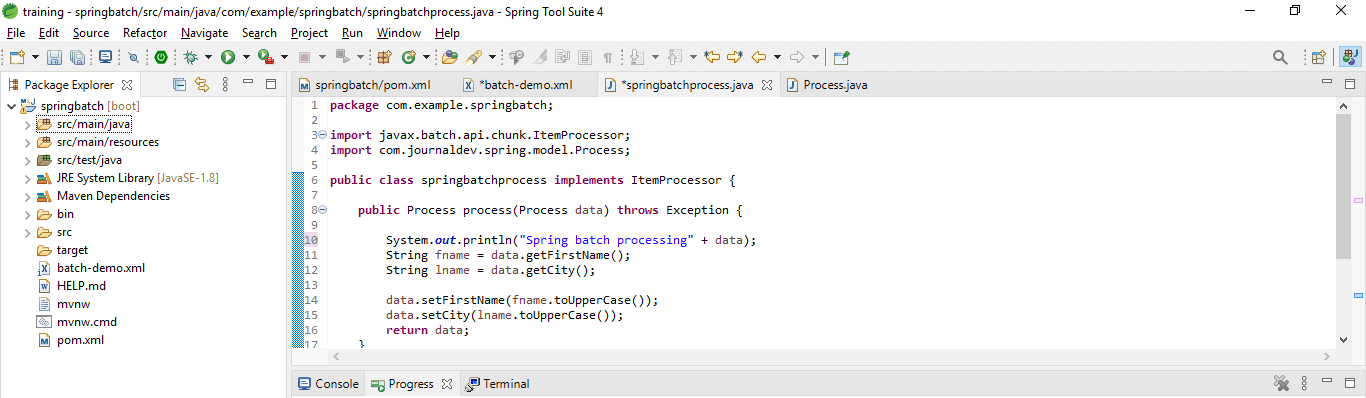Open the Console view tab
Viewport: 1366px width, 398px height.
[329, 384]
